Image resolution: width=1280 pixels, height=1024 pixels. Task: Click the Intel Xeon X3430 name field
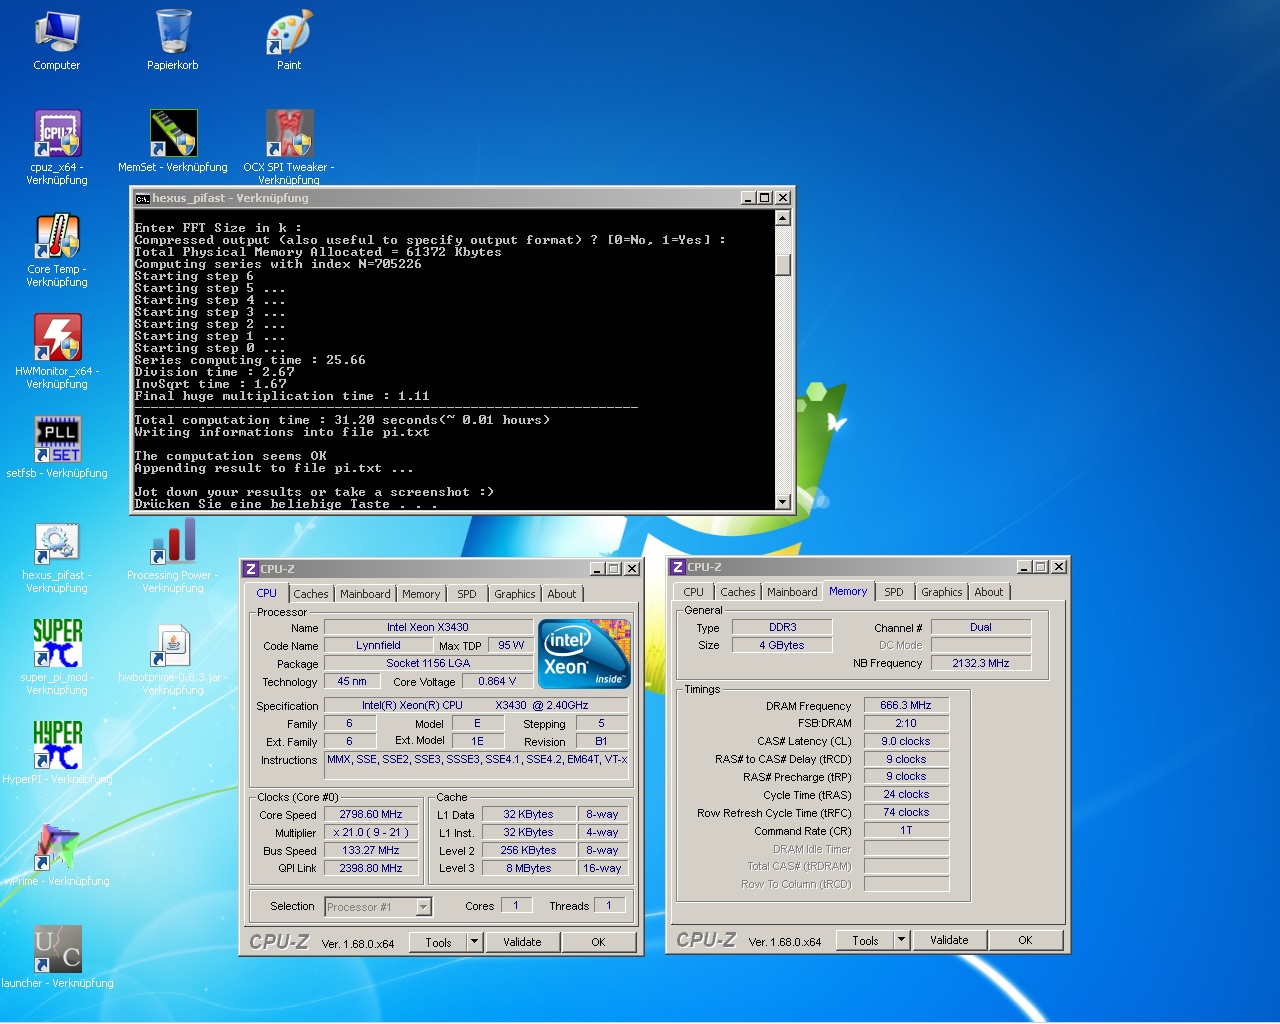click(428, 627)
